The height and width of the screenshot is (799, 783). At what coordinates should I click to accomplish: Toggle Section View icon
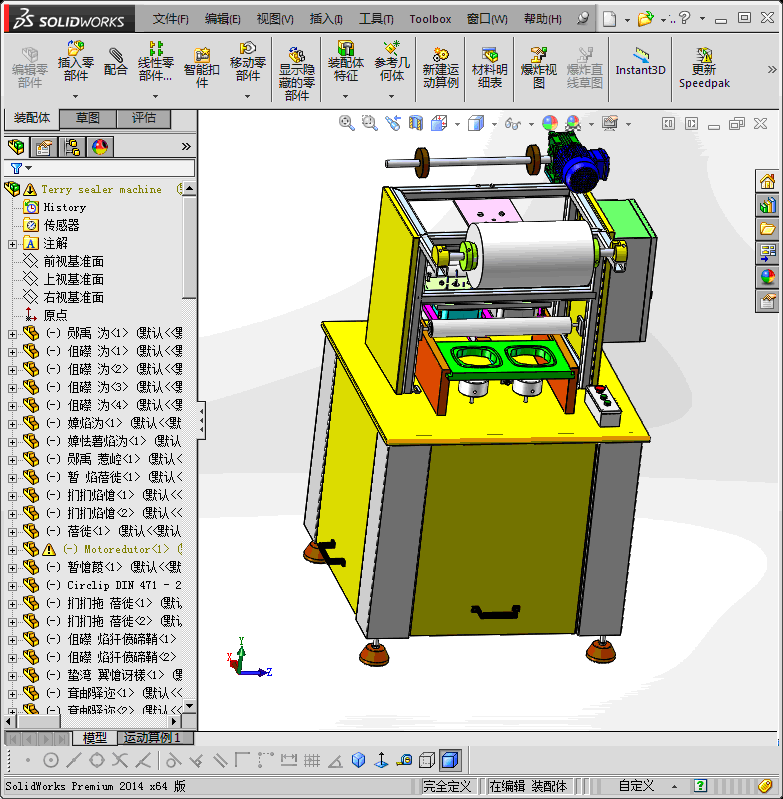(416, 123)
